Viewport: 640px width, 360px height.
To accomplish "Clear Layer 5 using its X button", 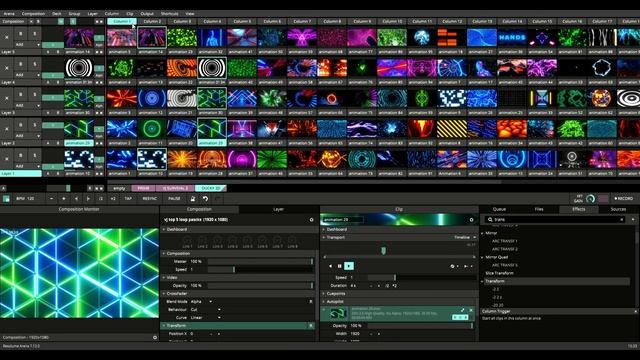I will [7, 37].
